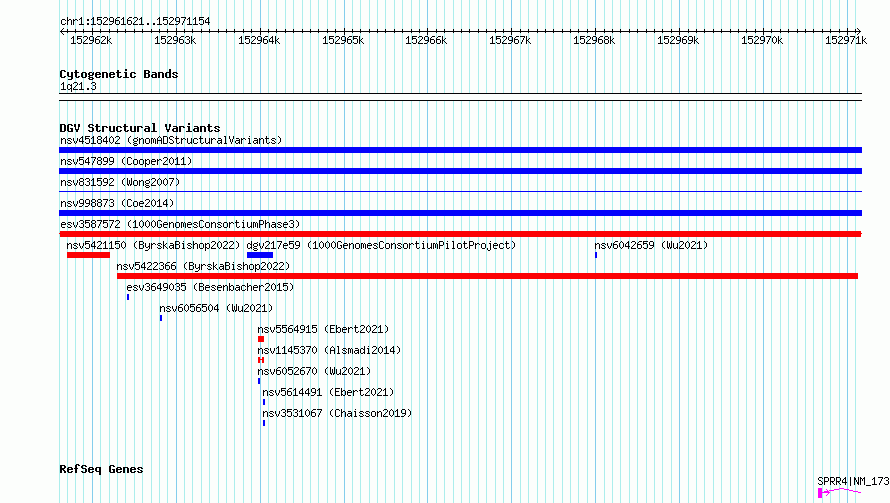The width and height of the screenshot is (890, 503).
Task: Click the dgv217e59 PilotProject variant label
Action: [x=381, y=245]
